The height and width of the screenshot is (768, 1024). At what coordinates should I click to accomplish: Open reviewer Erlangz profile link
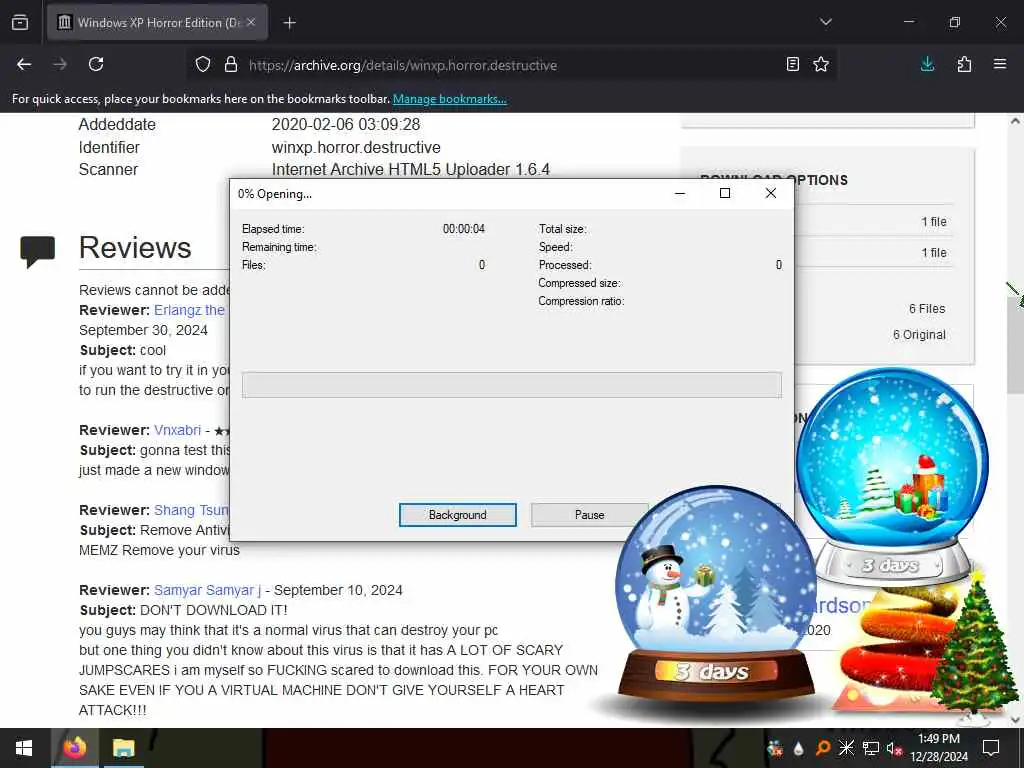click(189, 310)
